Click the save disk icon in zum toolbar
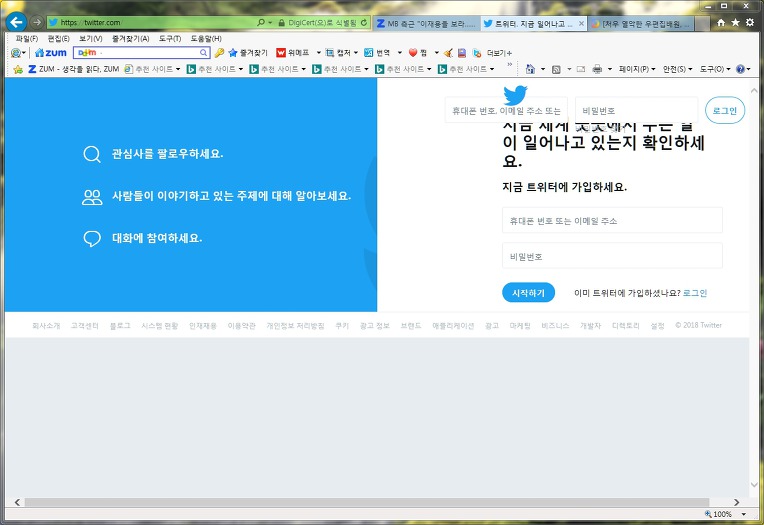 [462, 53]
